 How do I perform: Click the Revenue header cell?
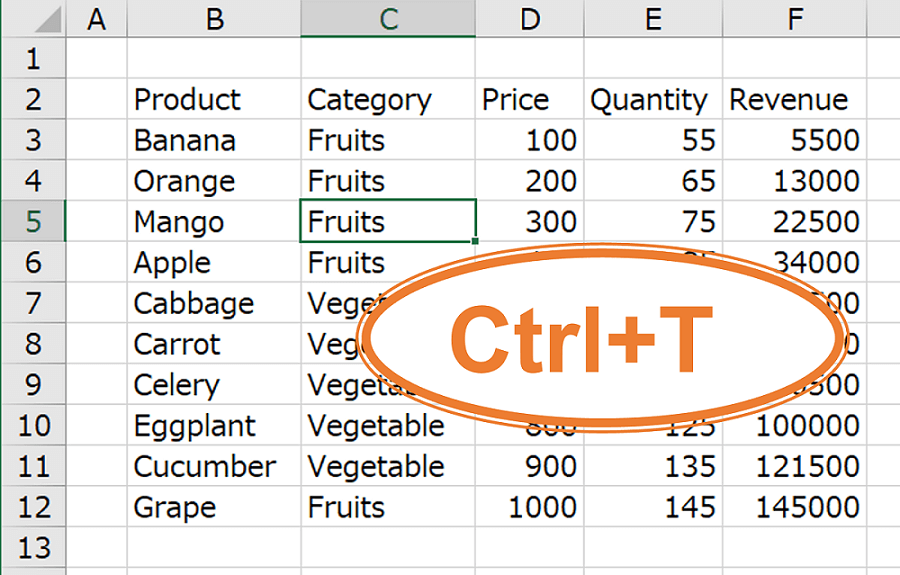pyautogui.click(x=795, y=99)
